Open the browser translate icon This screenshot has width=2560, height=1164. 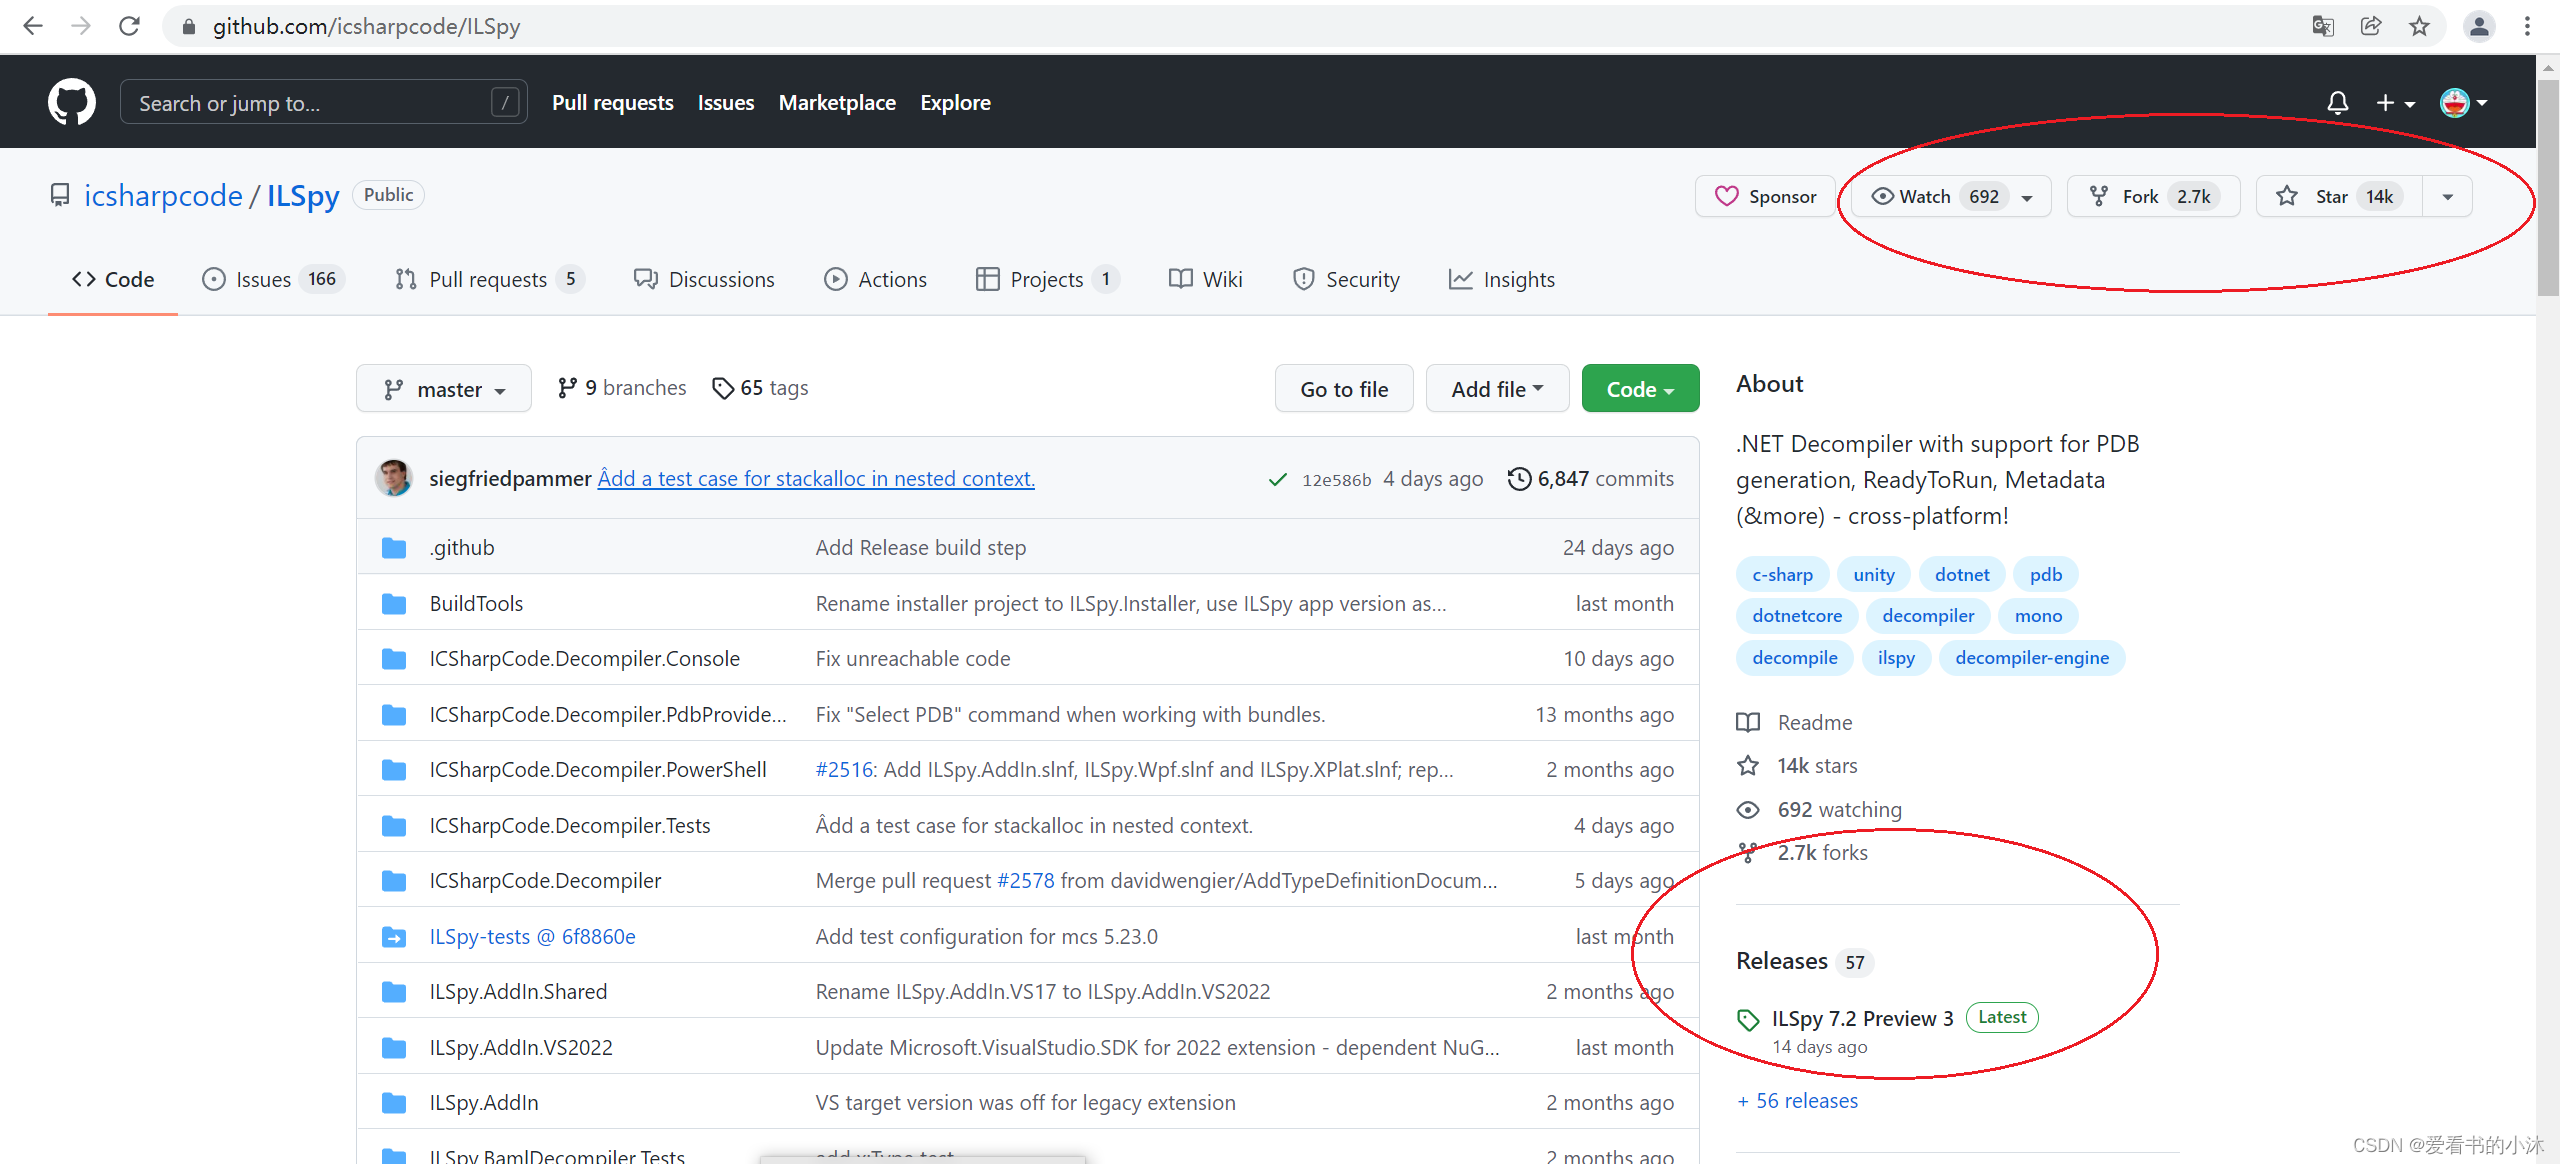tap(2323, 26)
